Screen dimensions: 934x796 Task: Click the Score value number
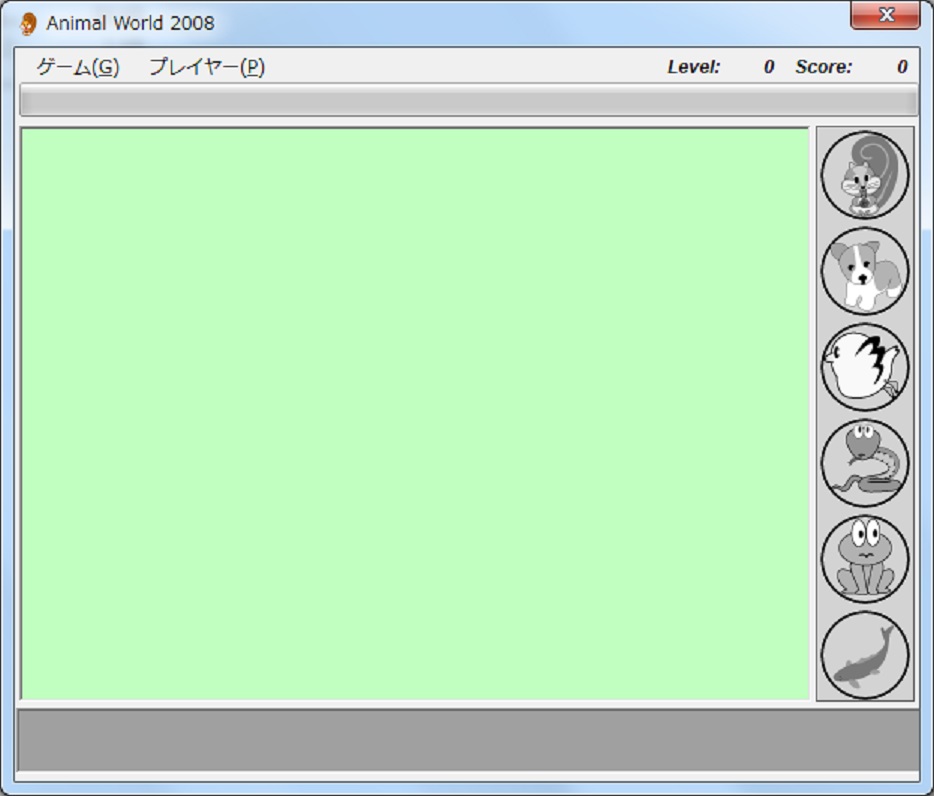(902, 67)
